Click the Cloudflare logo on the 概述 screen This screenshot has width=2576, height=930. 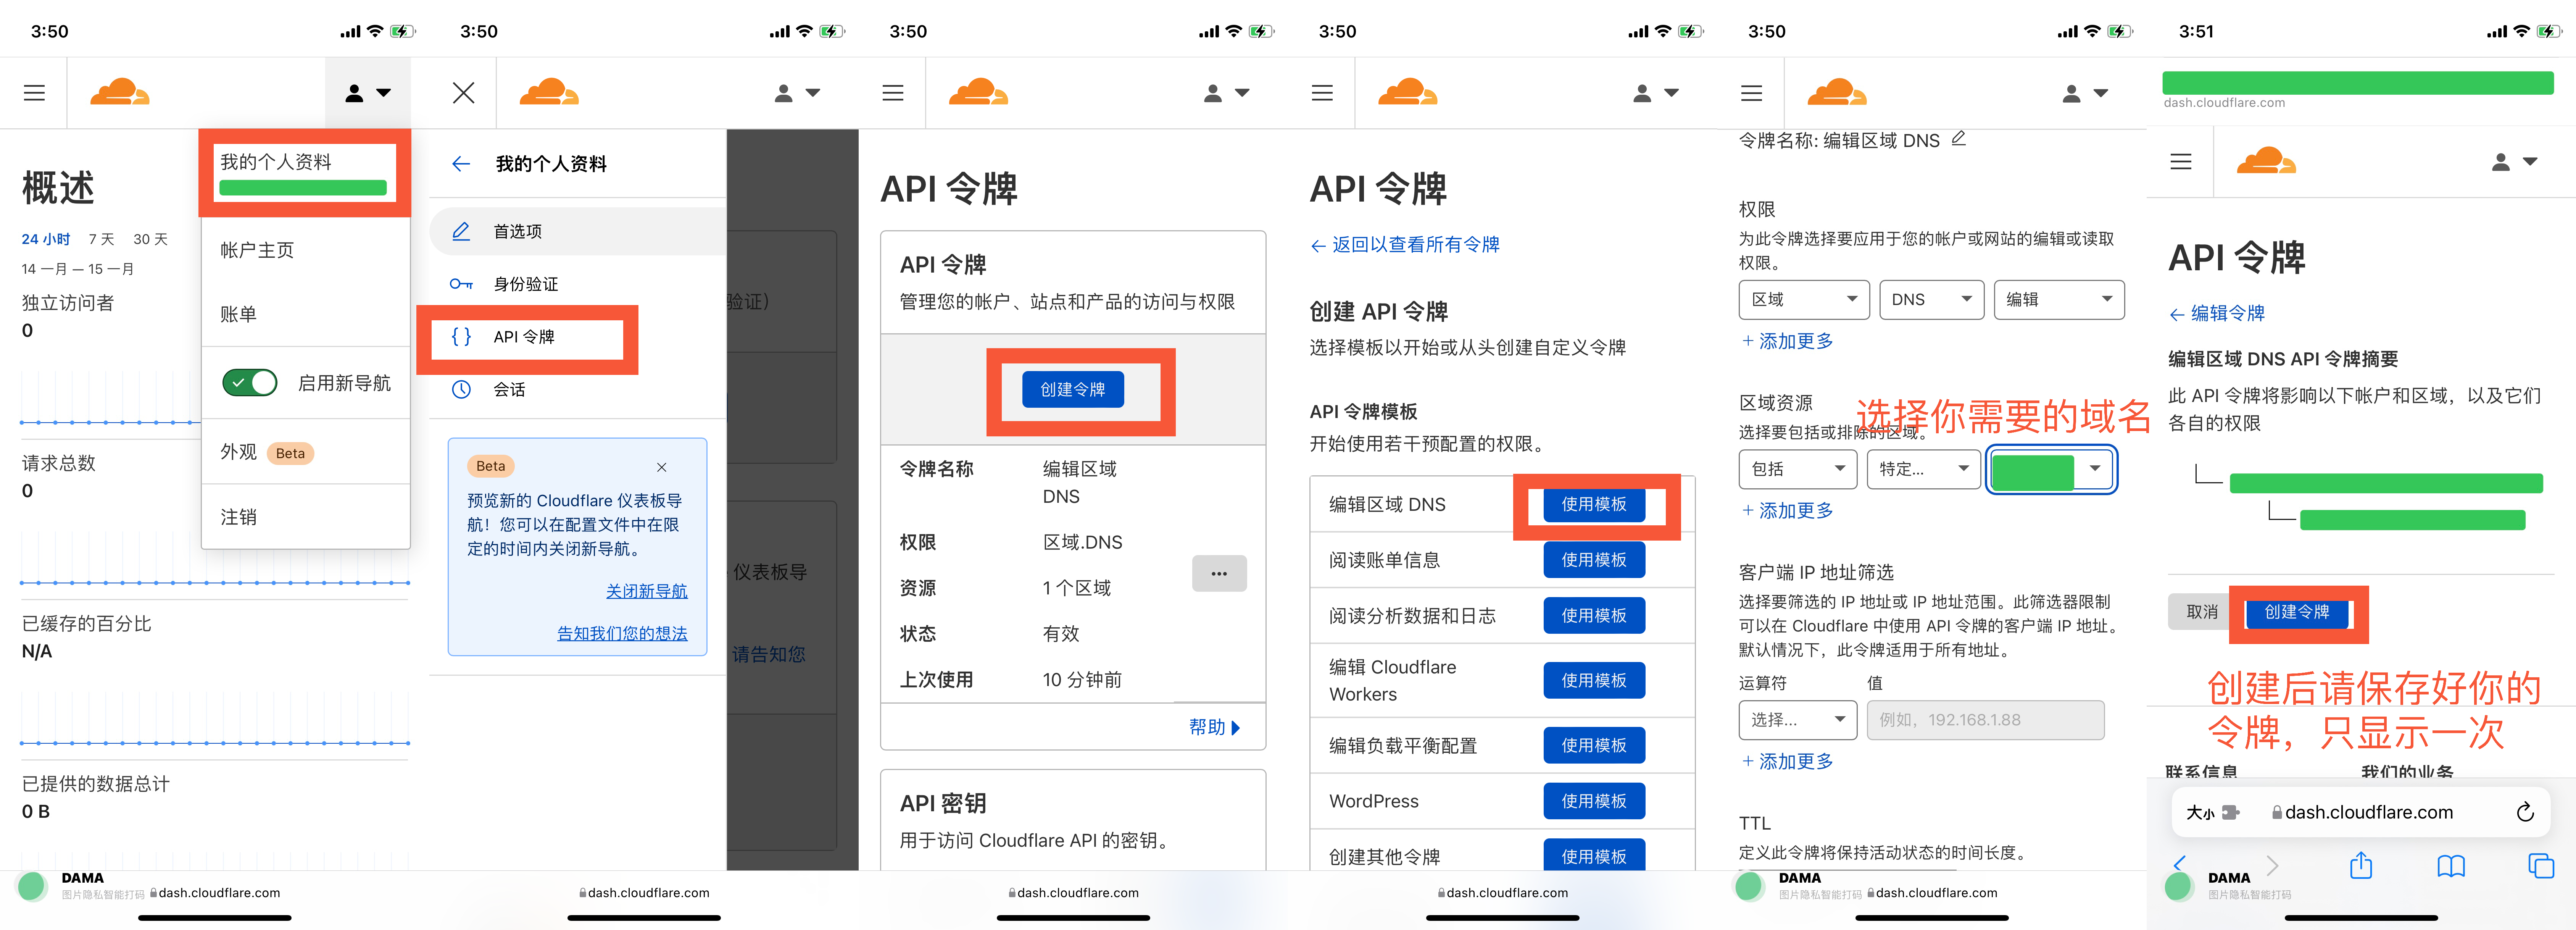click(120, 92)
